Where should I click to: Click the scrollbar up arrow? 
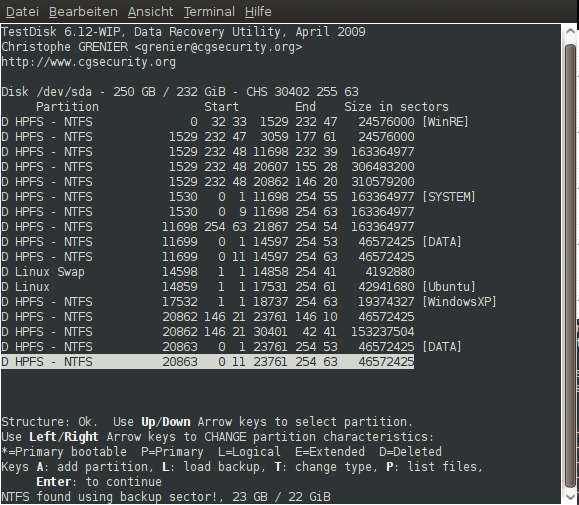coord(571,32)
